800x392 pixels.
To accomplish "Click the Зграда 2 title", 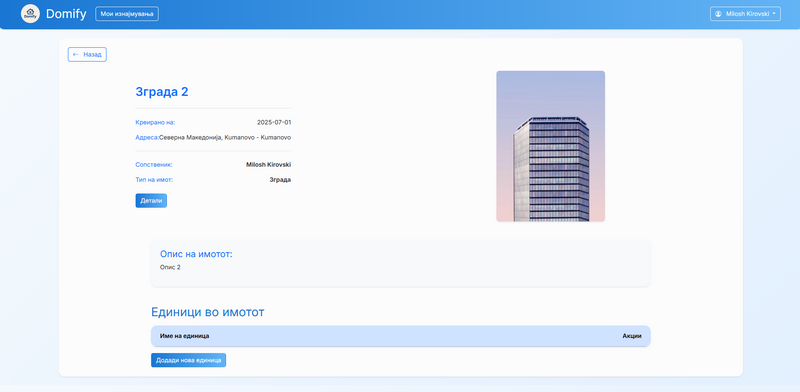I will coord(162,92).
